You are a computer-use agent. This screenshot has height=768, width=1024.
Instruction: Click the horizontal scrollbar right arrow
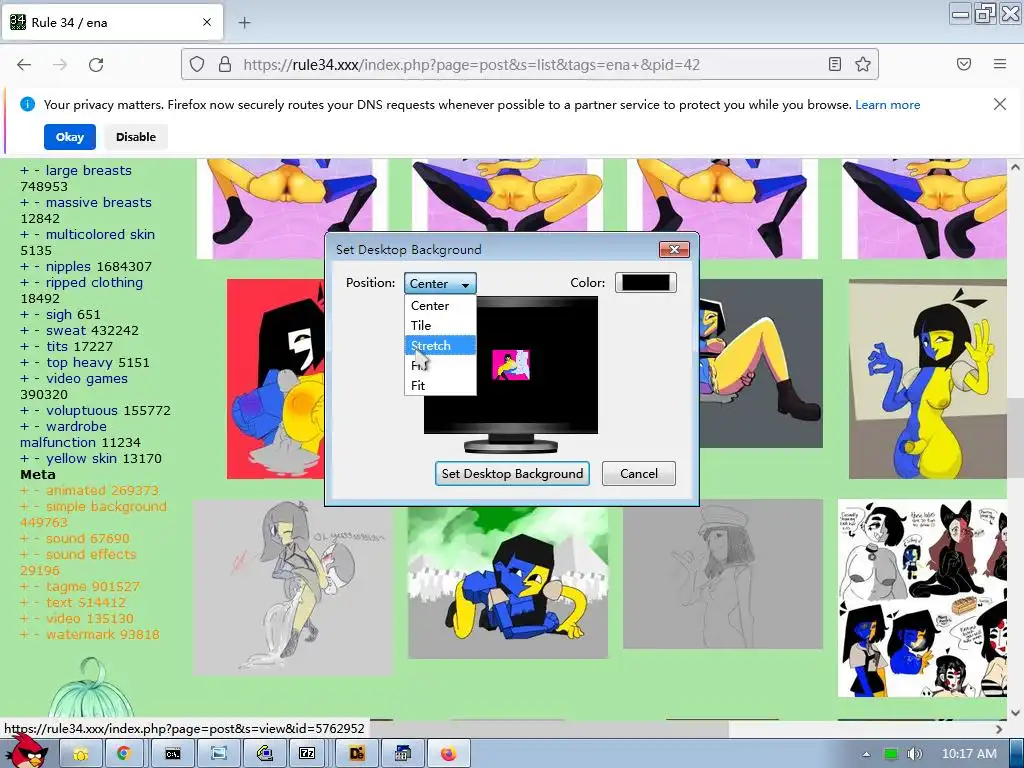[999, 729]
